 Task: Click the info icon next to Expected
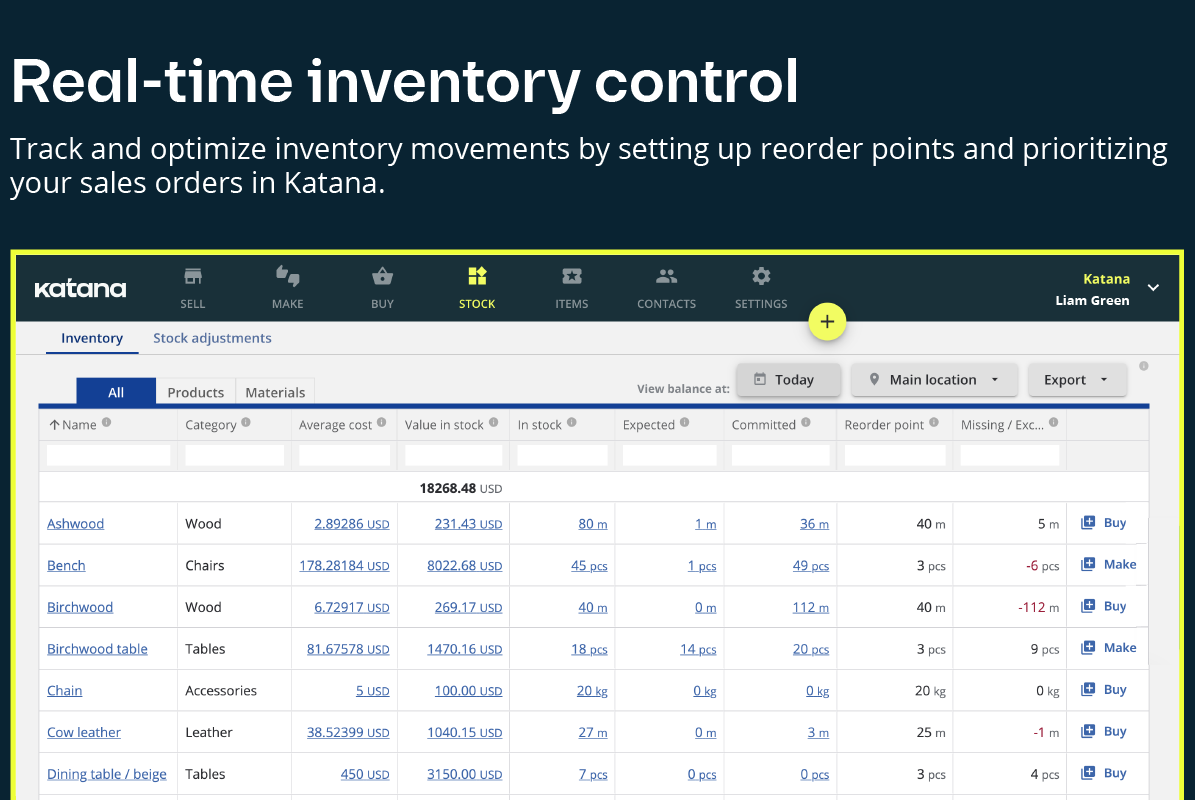pos(684,422)
